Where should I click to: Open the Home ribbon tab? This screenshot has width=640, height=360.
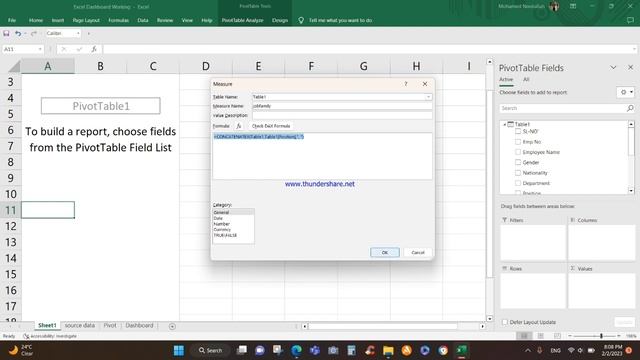(x=36, y=20)
